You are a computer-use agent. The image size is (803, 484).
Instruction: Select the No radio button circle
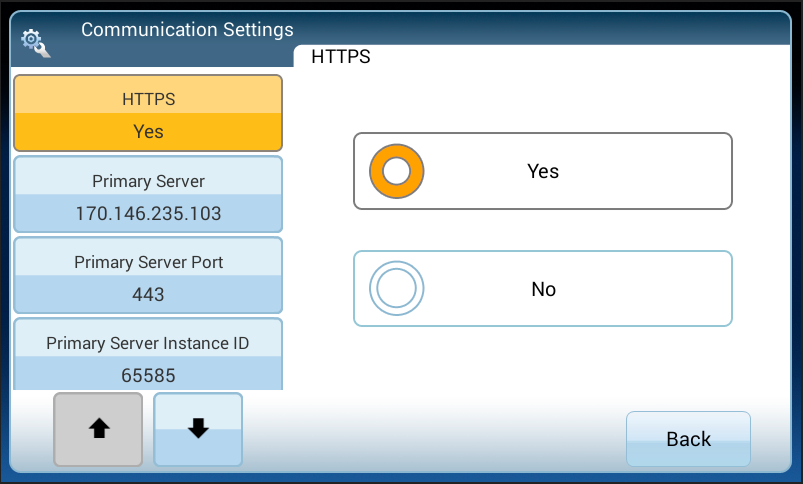click(x=397, y=289)
